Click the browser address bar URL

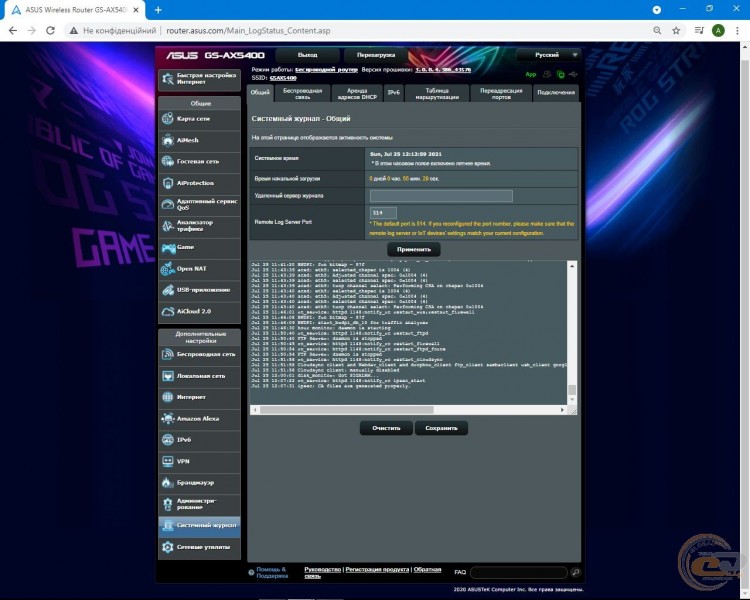(248, 31)
